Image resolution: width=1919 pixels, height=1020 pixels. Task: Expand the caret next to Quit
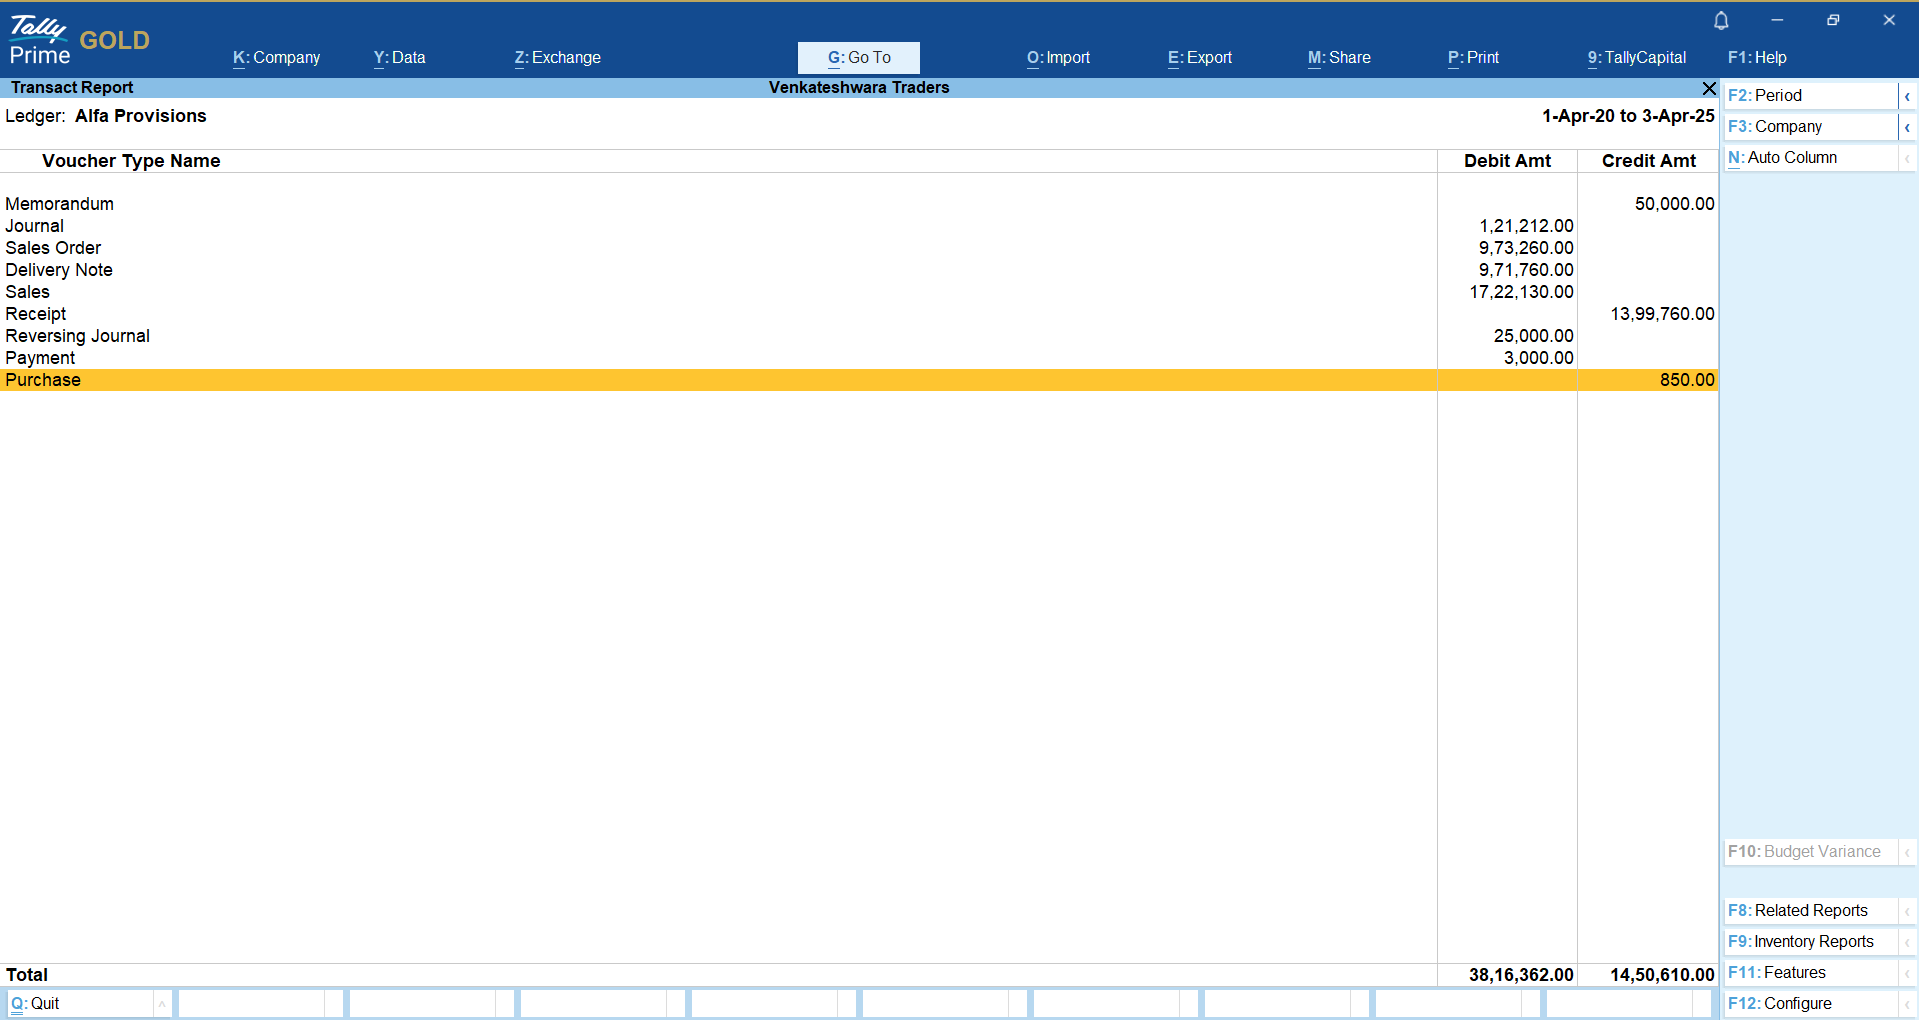tap(162, 1004)
